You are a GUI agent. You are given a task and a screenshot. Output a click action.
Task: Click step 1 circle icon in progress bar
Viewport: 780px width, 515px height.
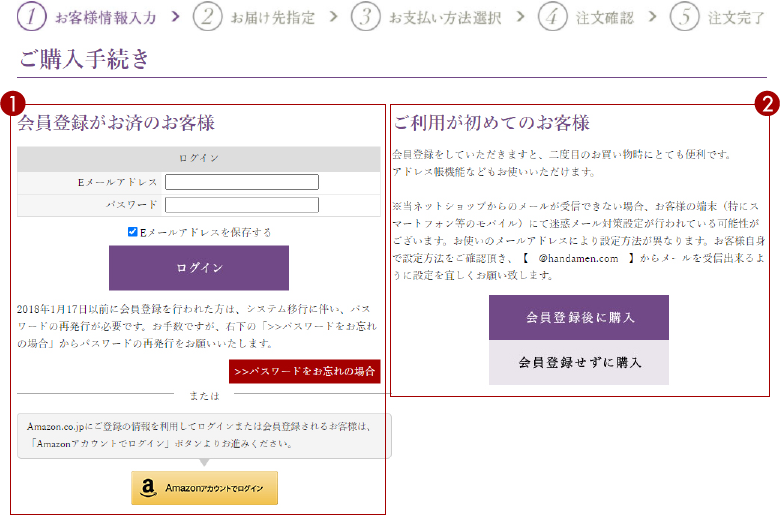coord(34,16)
